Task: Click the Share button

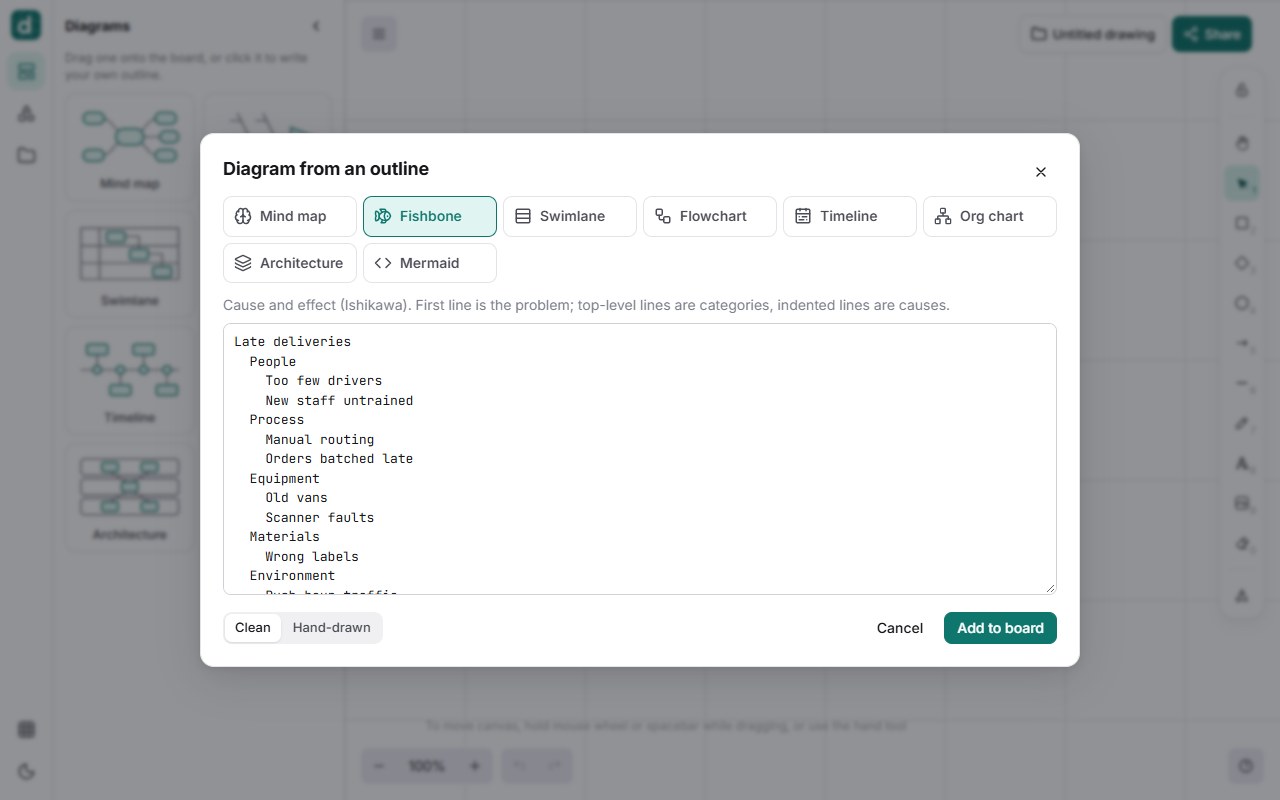Action: point(1212,34)
